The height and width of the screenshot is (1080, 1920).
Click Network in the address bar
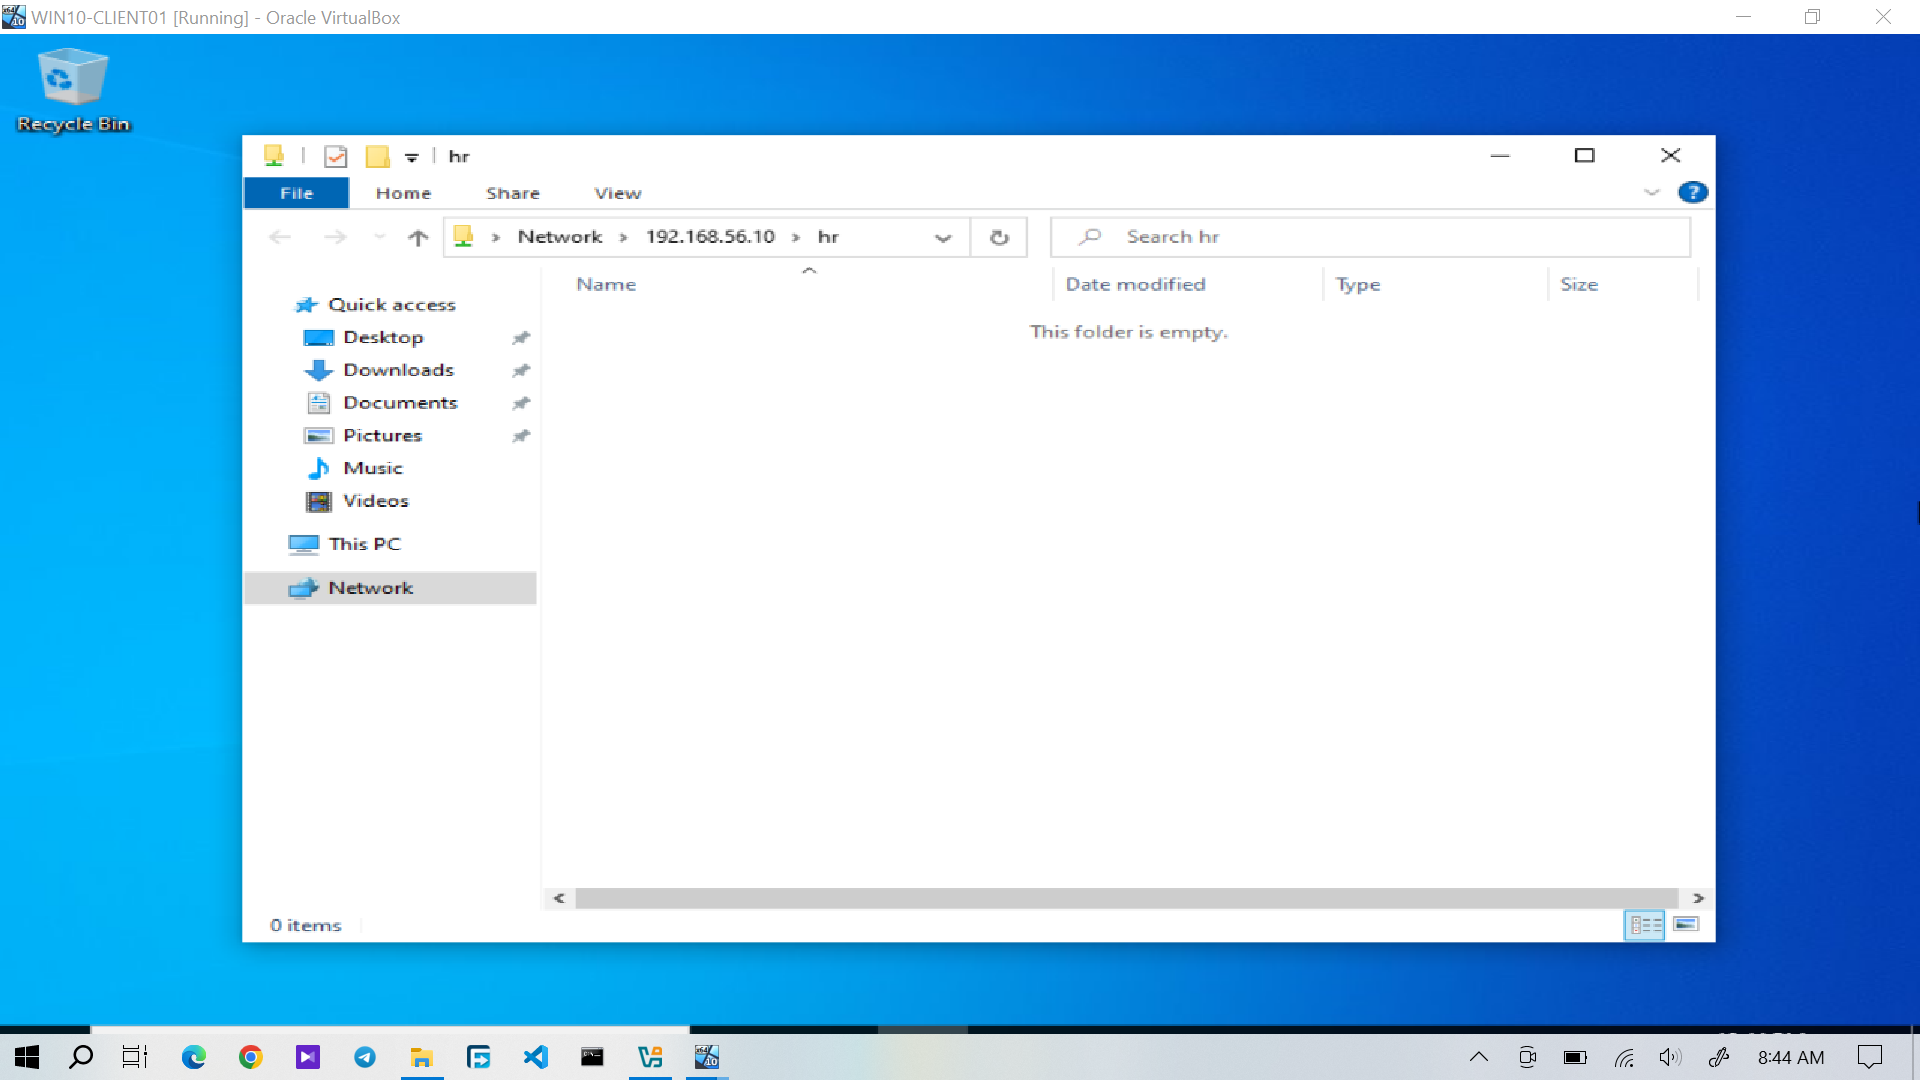(x=560, y=237)
